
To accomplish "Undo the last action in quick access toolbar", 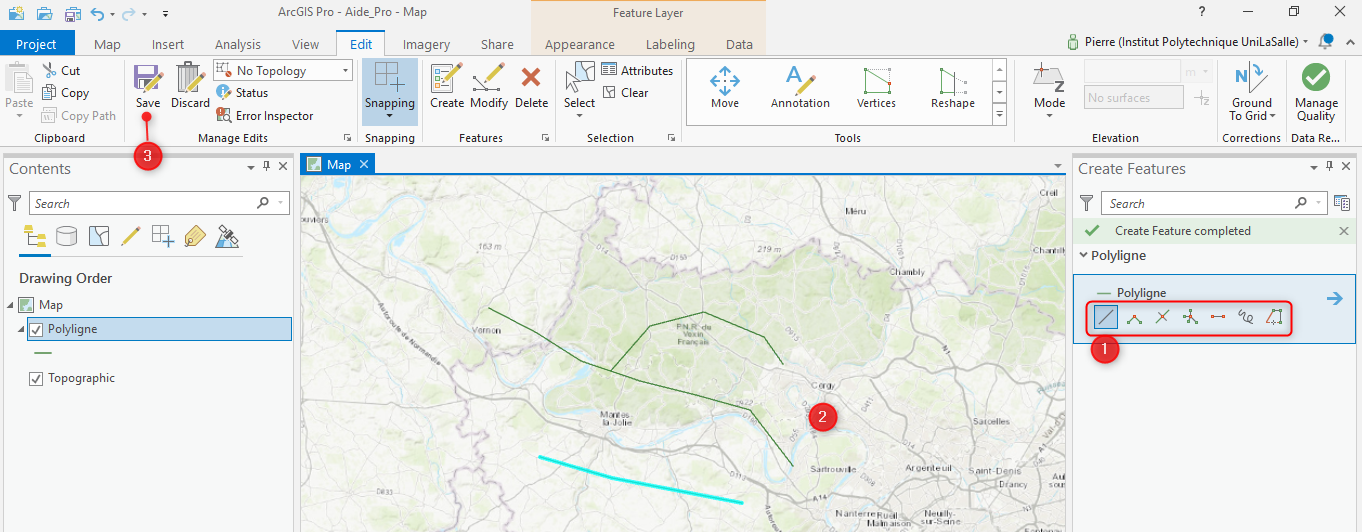I will tap(96, 13).
